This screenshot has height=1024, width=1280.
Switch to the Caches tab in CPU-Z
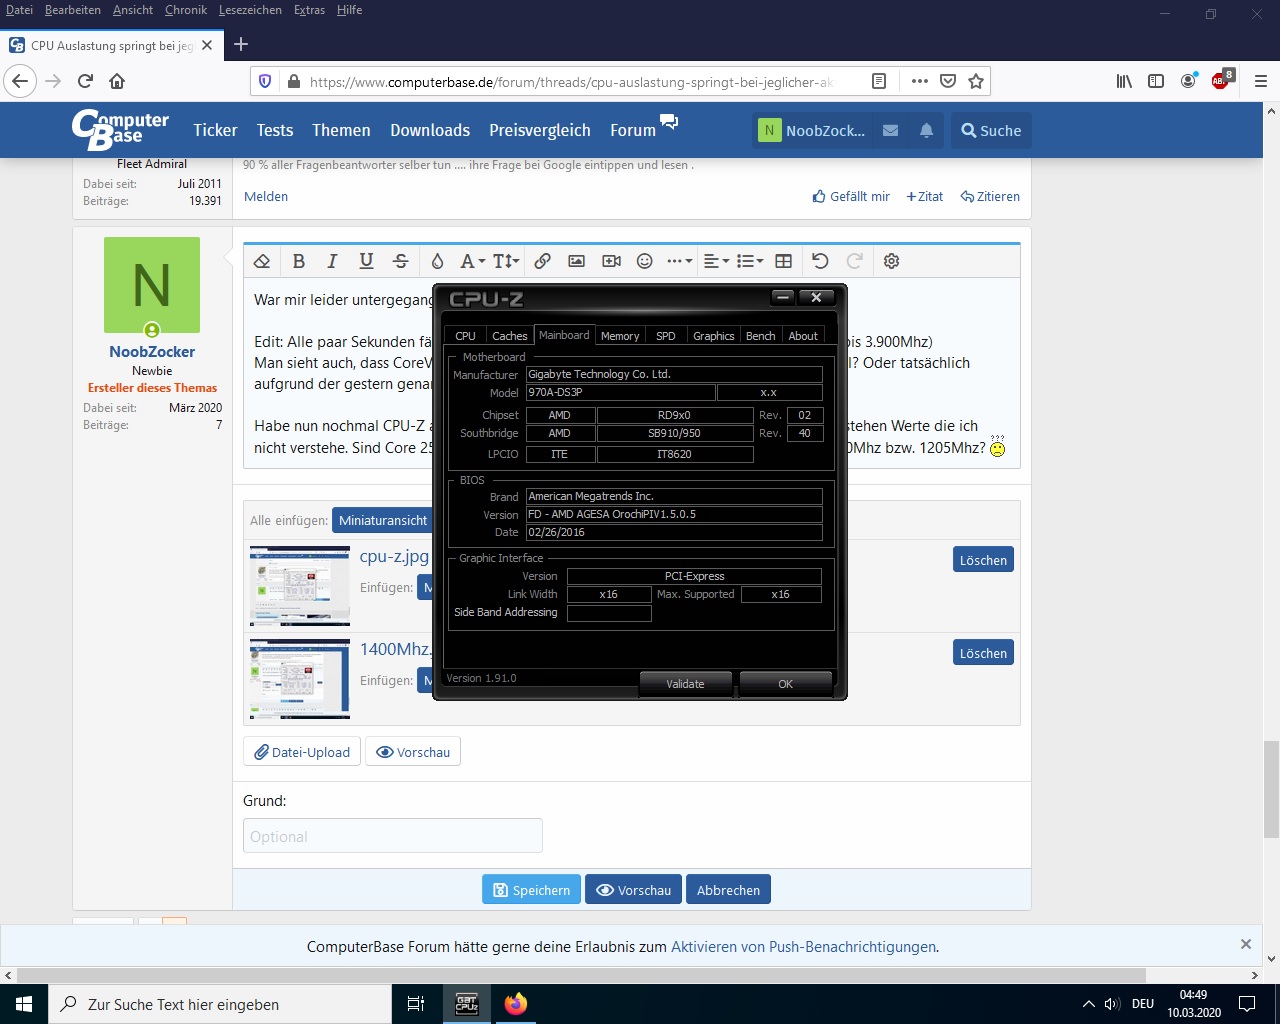click(509, 336)
